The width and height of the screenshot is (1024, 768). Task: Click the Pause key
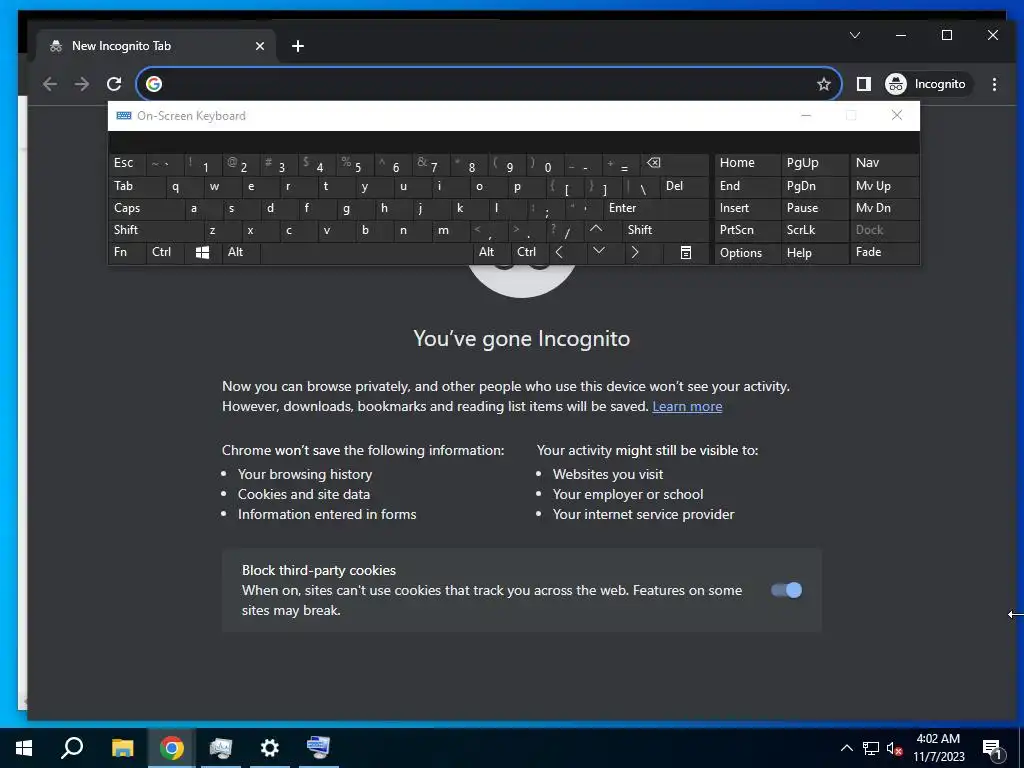814,208
